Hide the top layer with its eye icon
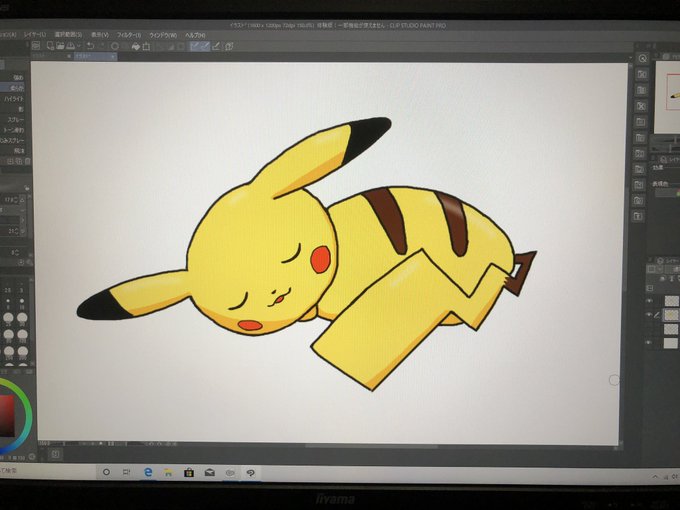Viewport: 680px width, 510px height. click(x=649, y=301)
